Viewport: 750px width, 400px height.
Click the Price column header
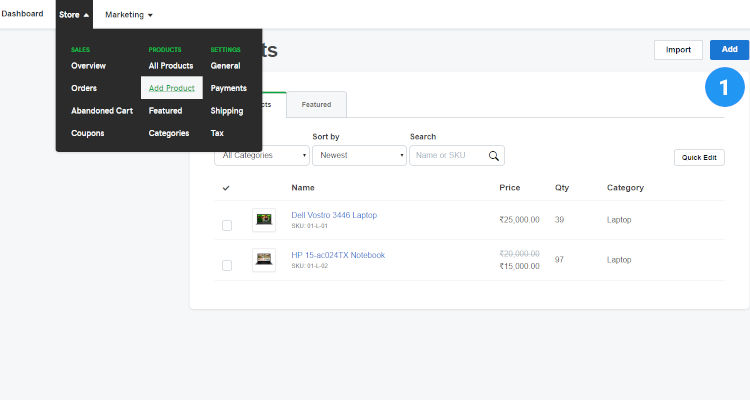(510, 188)
